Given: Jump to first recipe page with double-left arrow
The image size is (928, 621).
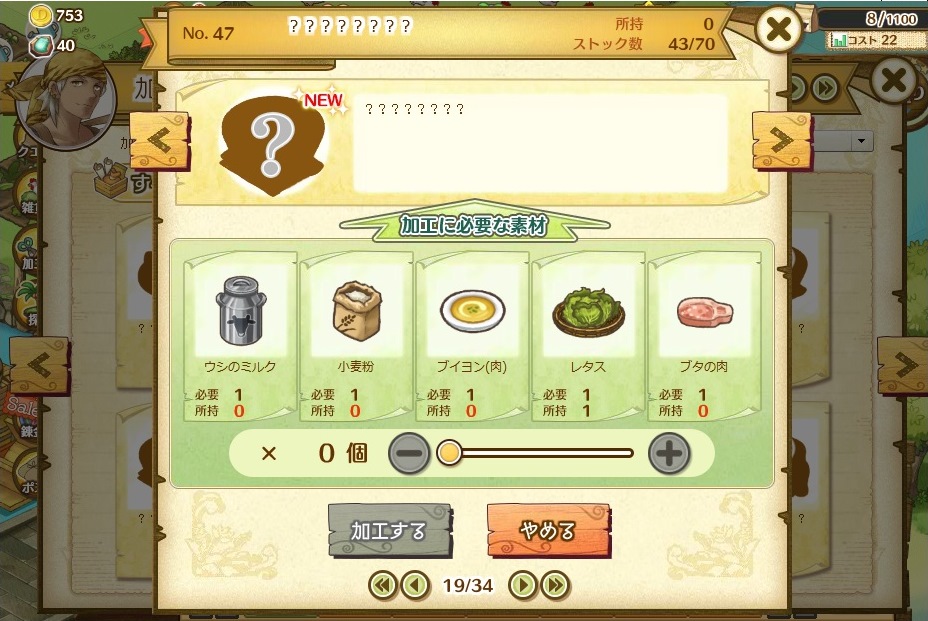Looking at the screenshot, I should pos(382,585).
